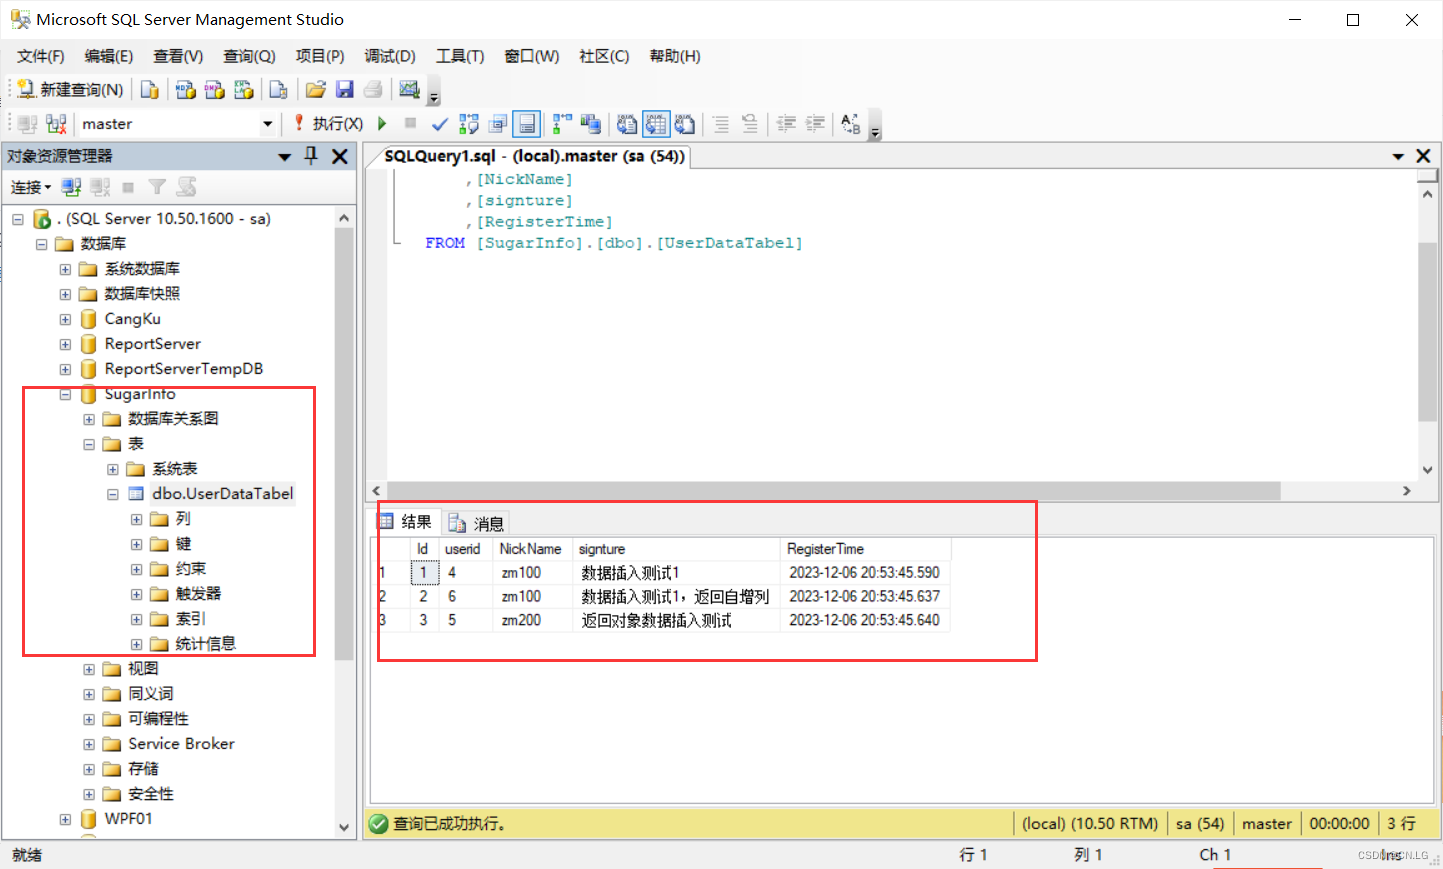Expand the 系统数据库 node
Screen dimensions: 1443x869
65,269
